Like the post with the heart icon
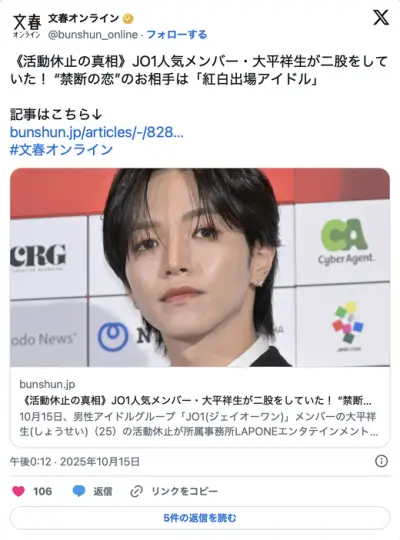The height and width of the screenshot is (540, 400). point(18,491)
